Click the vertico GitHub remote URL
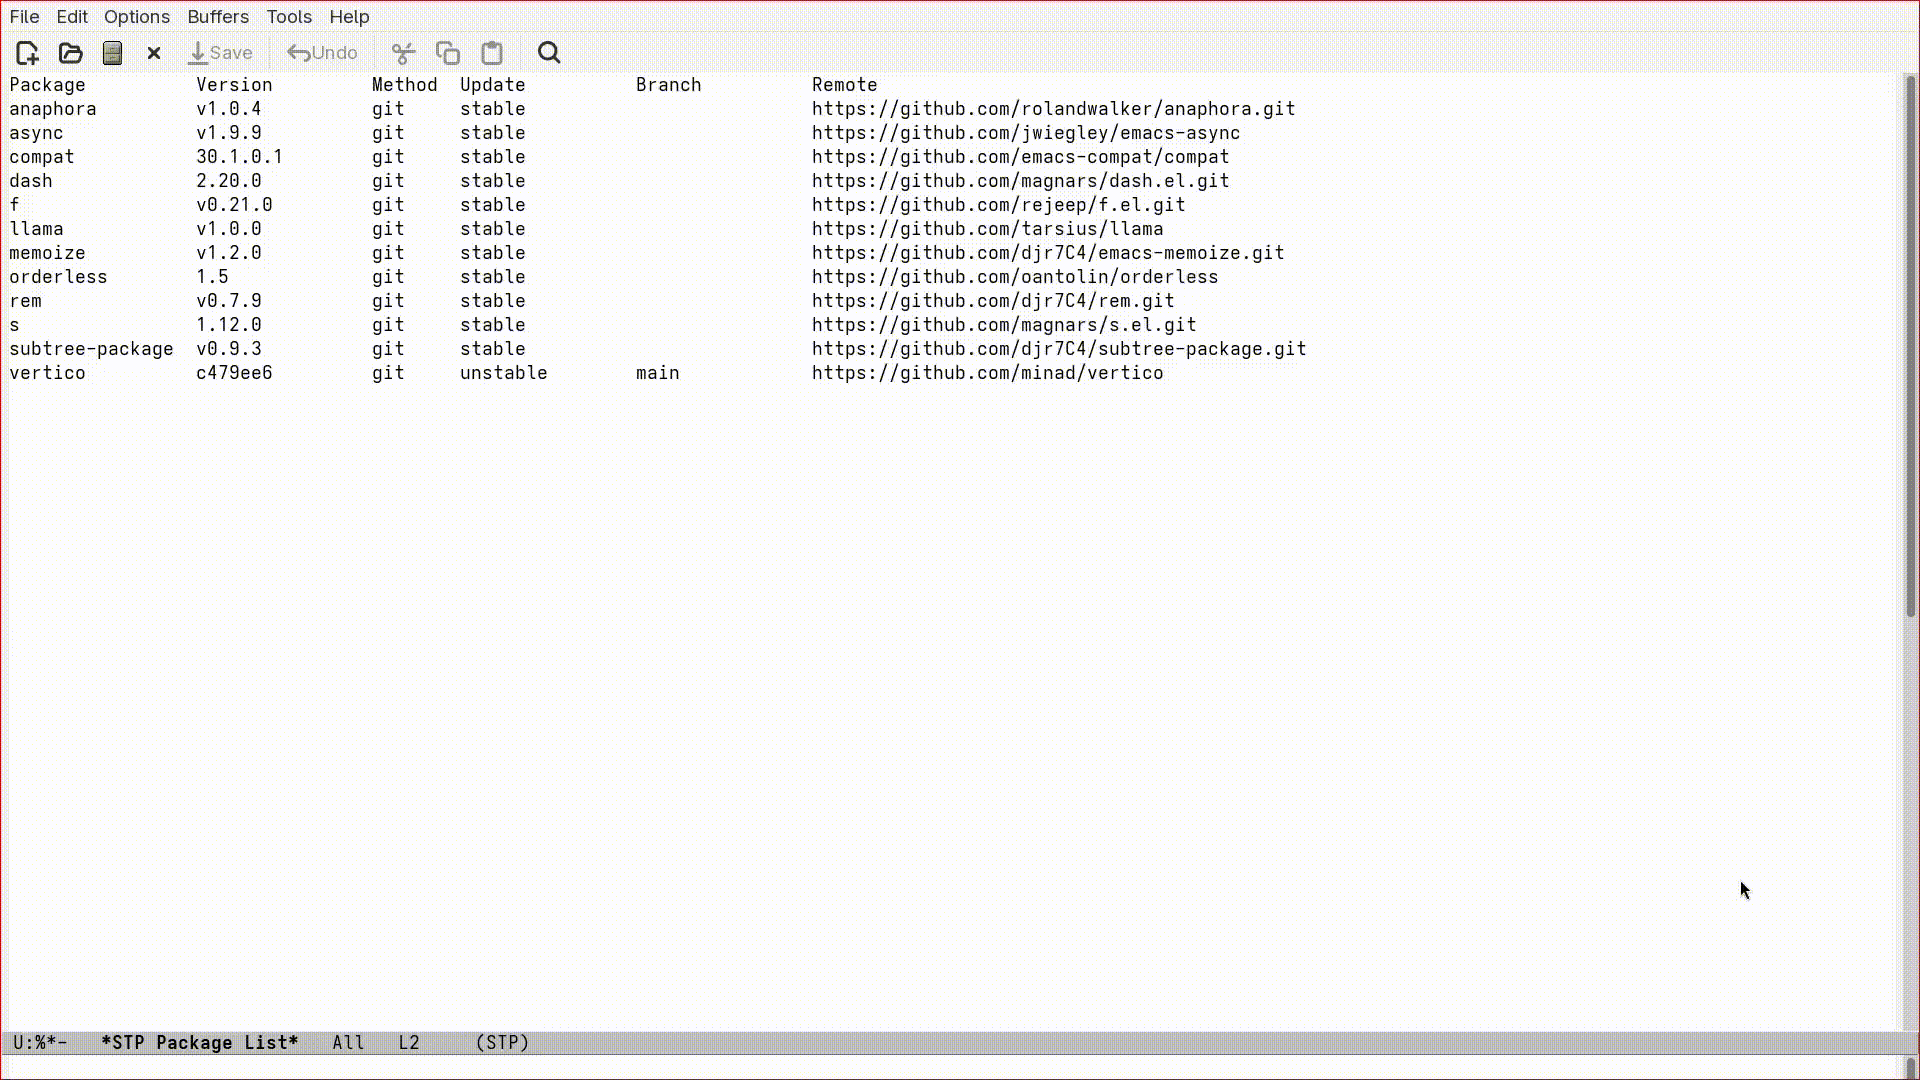The width and height of the screenshot is (1920, 1080). pyautogui.click(x=987, y=373)
